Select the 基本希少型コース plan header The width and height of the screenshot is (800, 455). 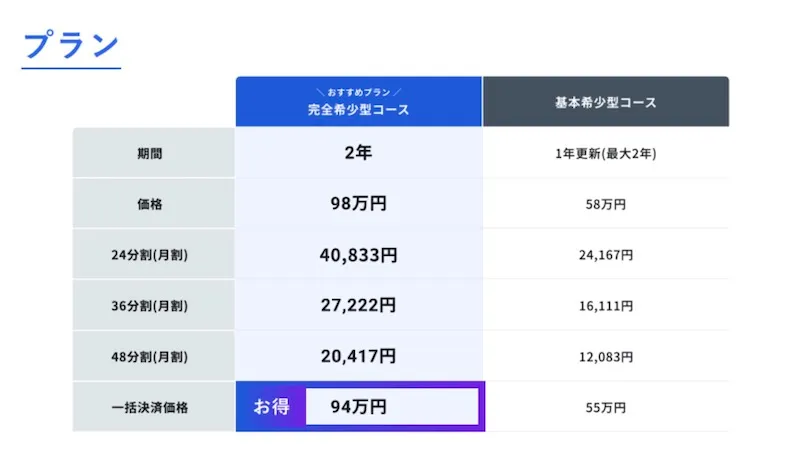605,102
